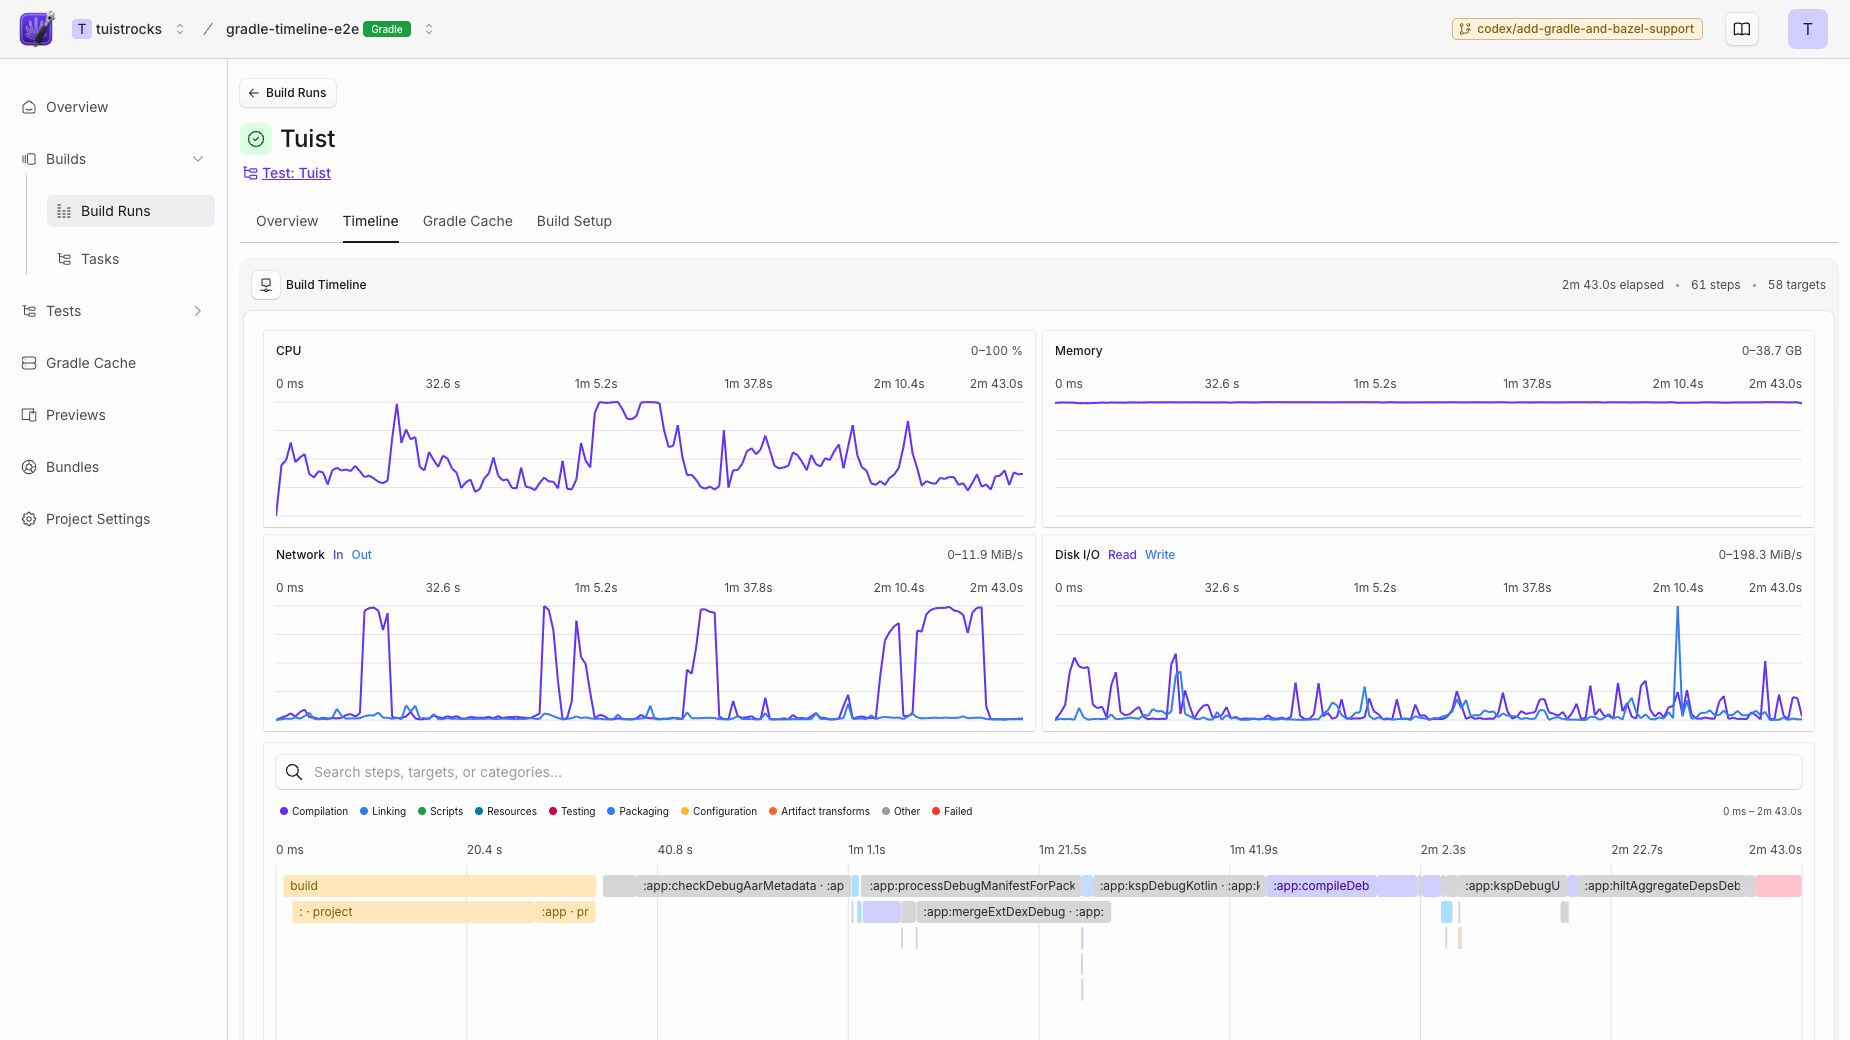
Task: Open the Test: Tuist link
Action: coord(296,173)
